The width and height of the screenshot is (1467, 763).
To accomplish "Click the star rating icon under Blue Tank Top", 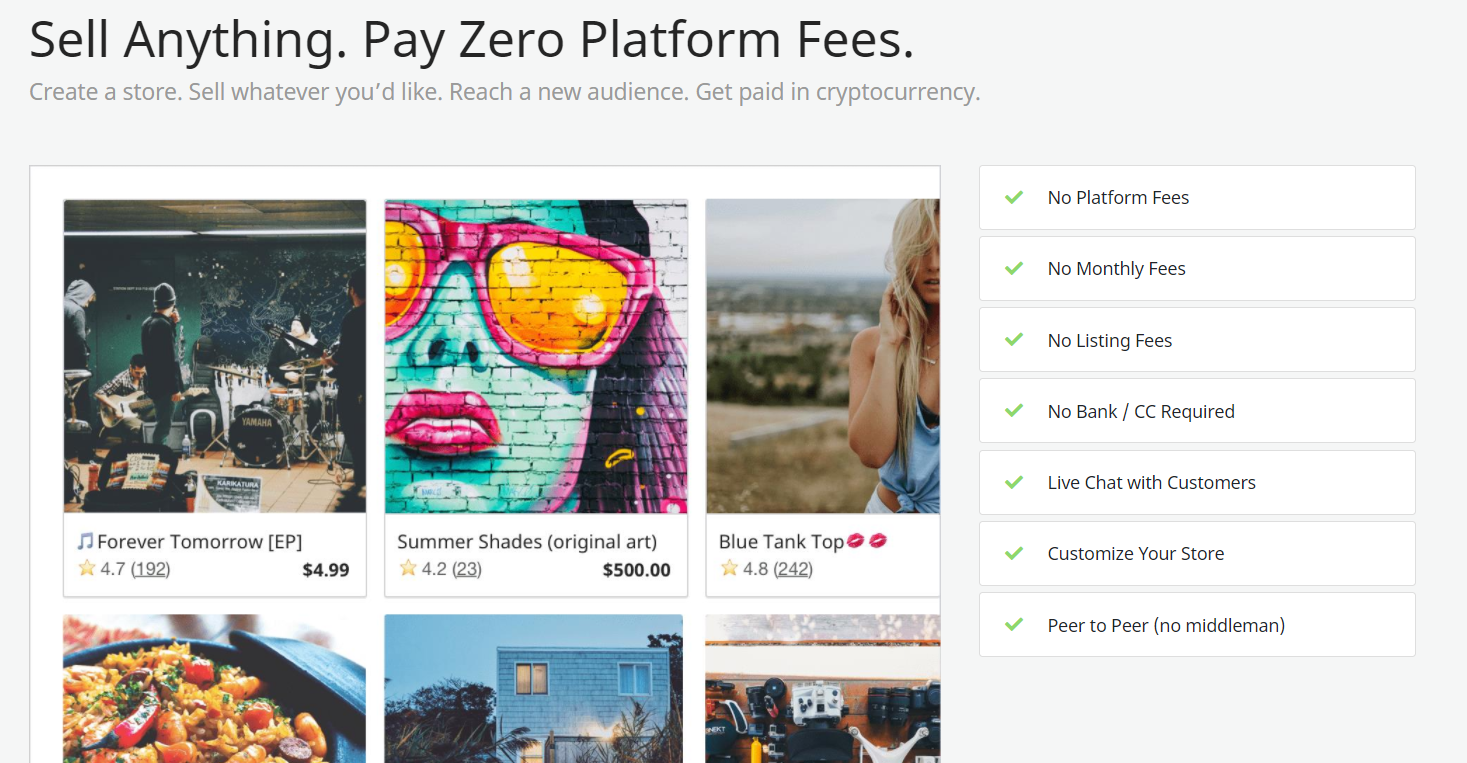I will (x=729, y=568).
